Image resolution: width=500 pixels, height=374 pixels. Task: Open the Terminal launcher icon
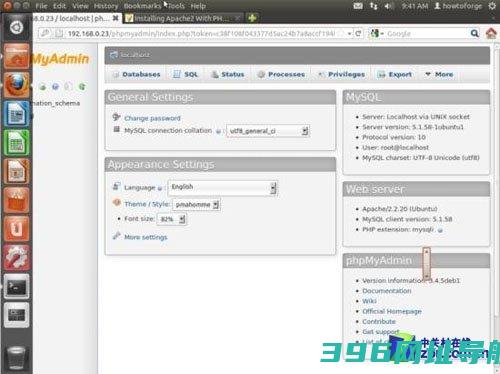coord(16,286)
